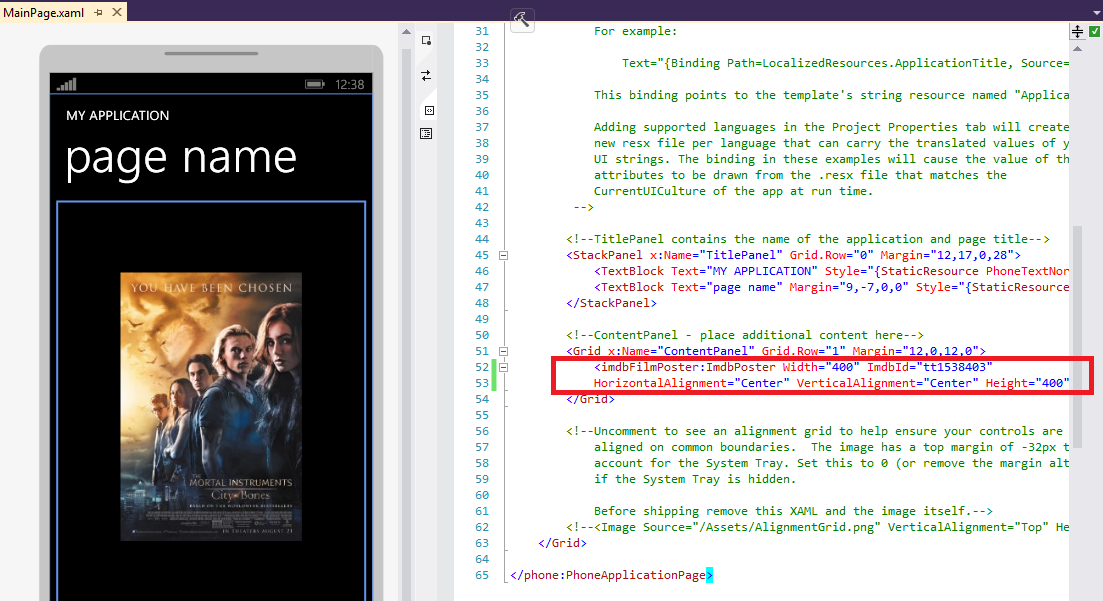This screenshot has height=601, width=1103.
Task: Click the designer pane scroll-up arrow
Action: (406, 32)
